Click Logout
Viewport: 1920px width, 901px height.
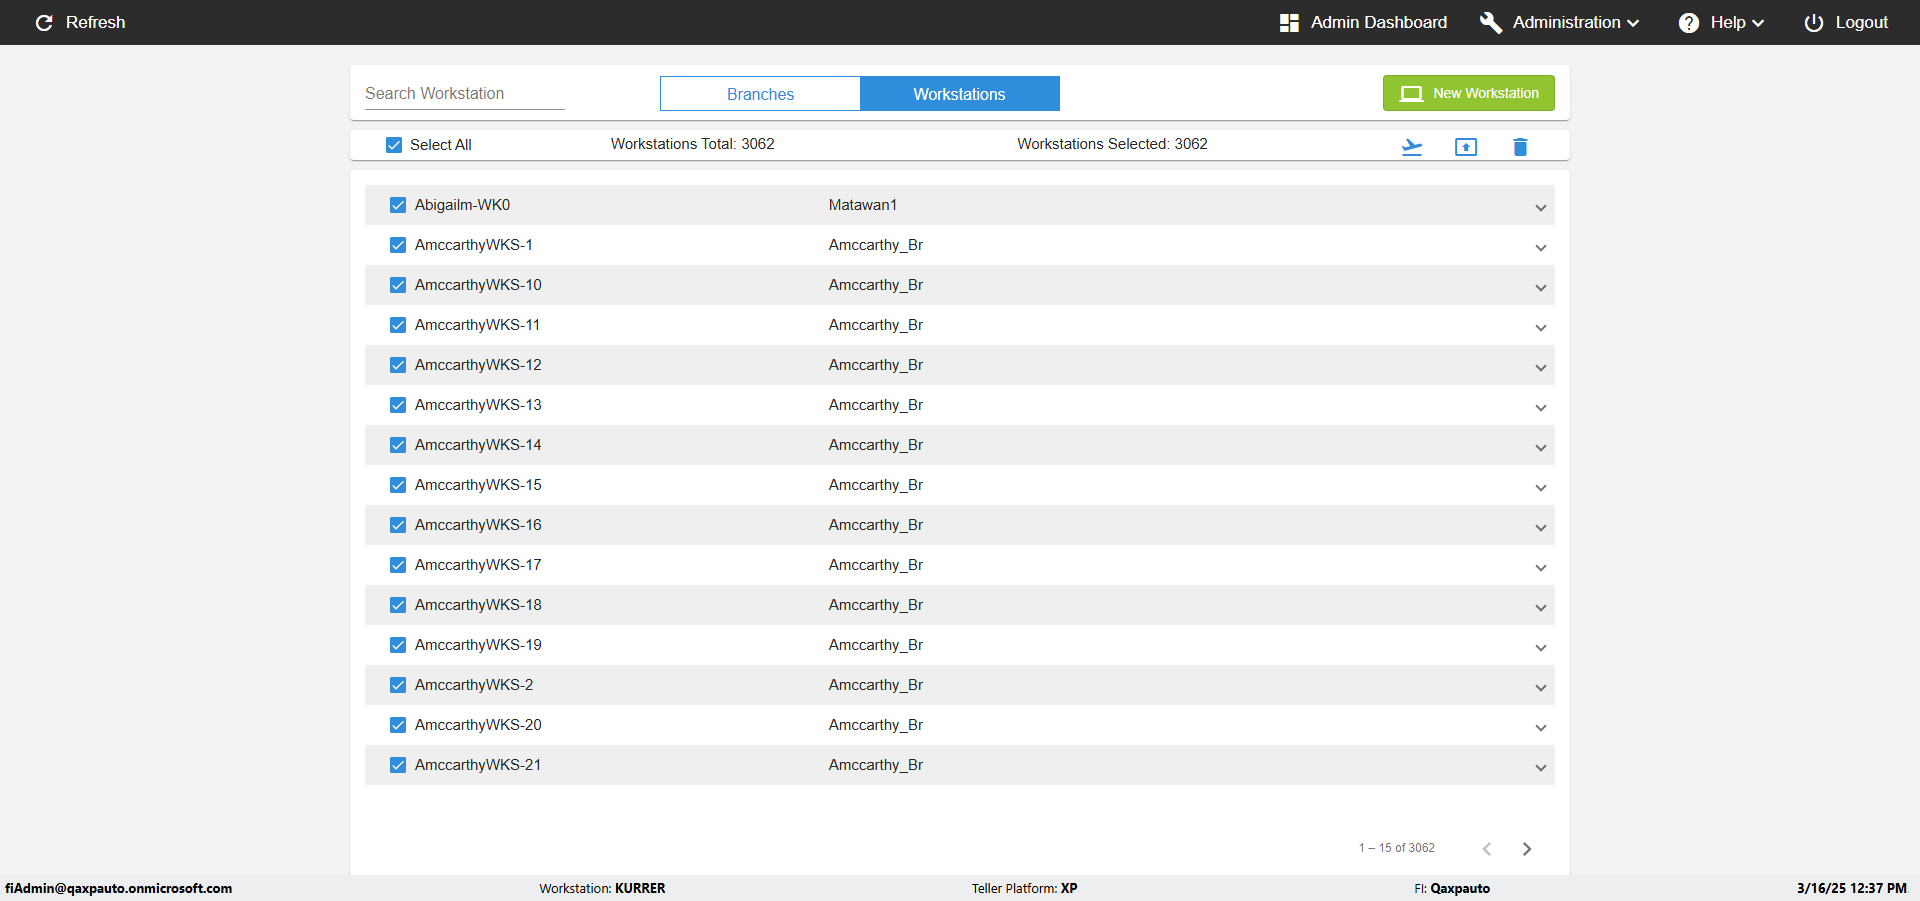pyautogui.click(x=1846, y=22)
